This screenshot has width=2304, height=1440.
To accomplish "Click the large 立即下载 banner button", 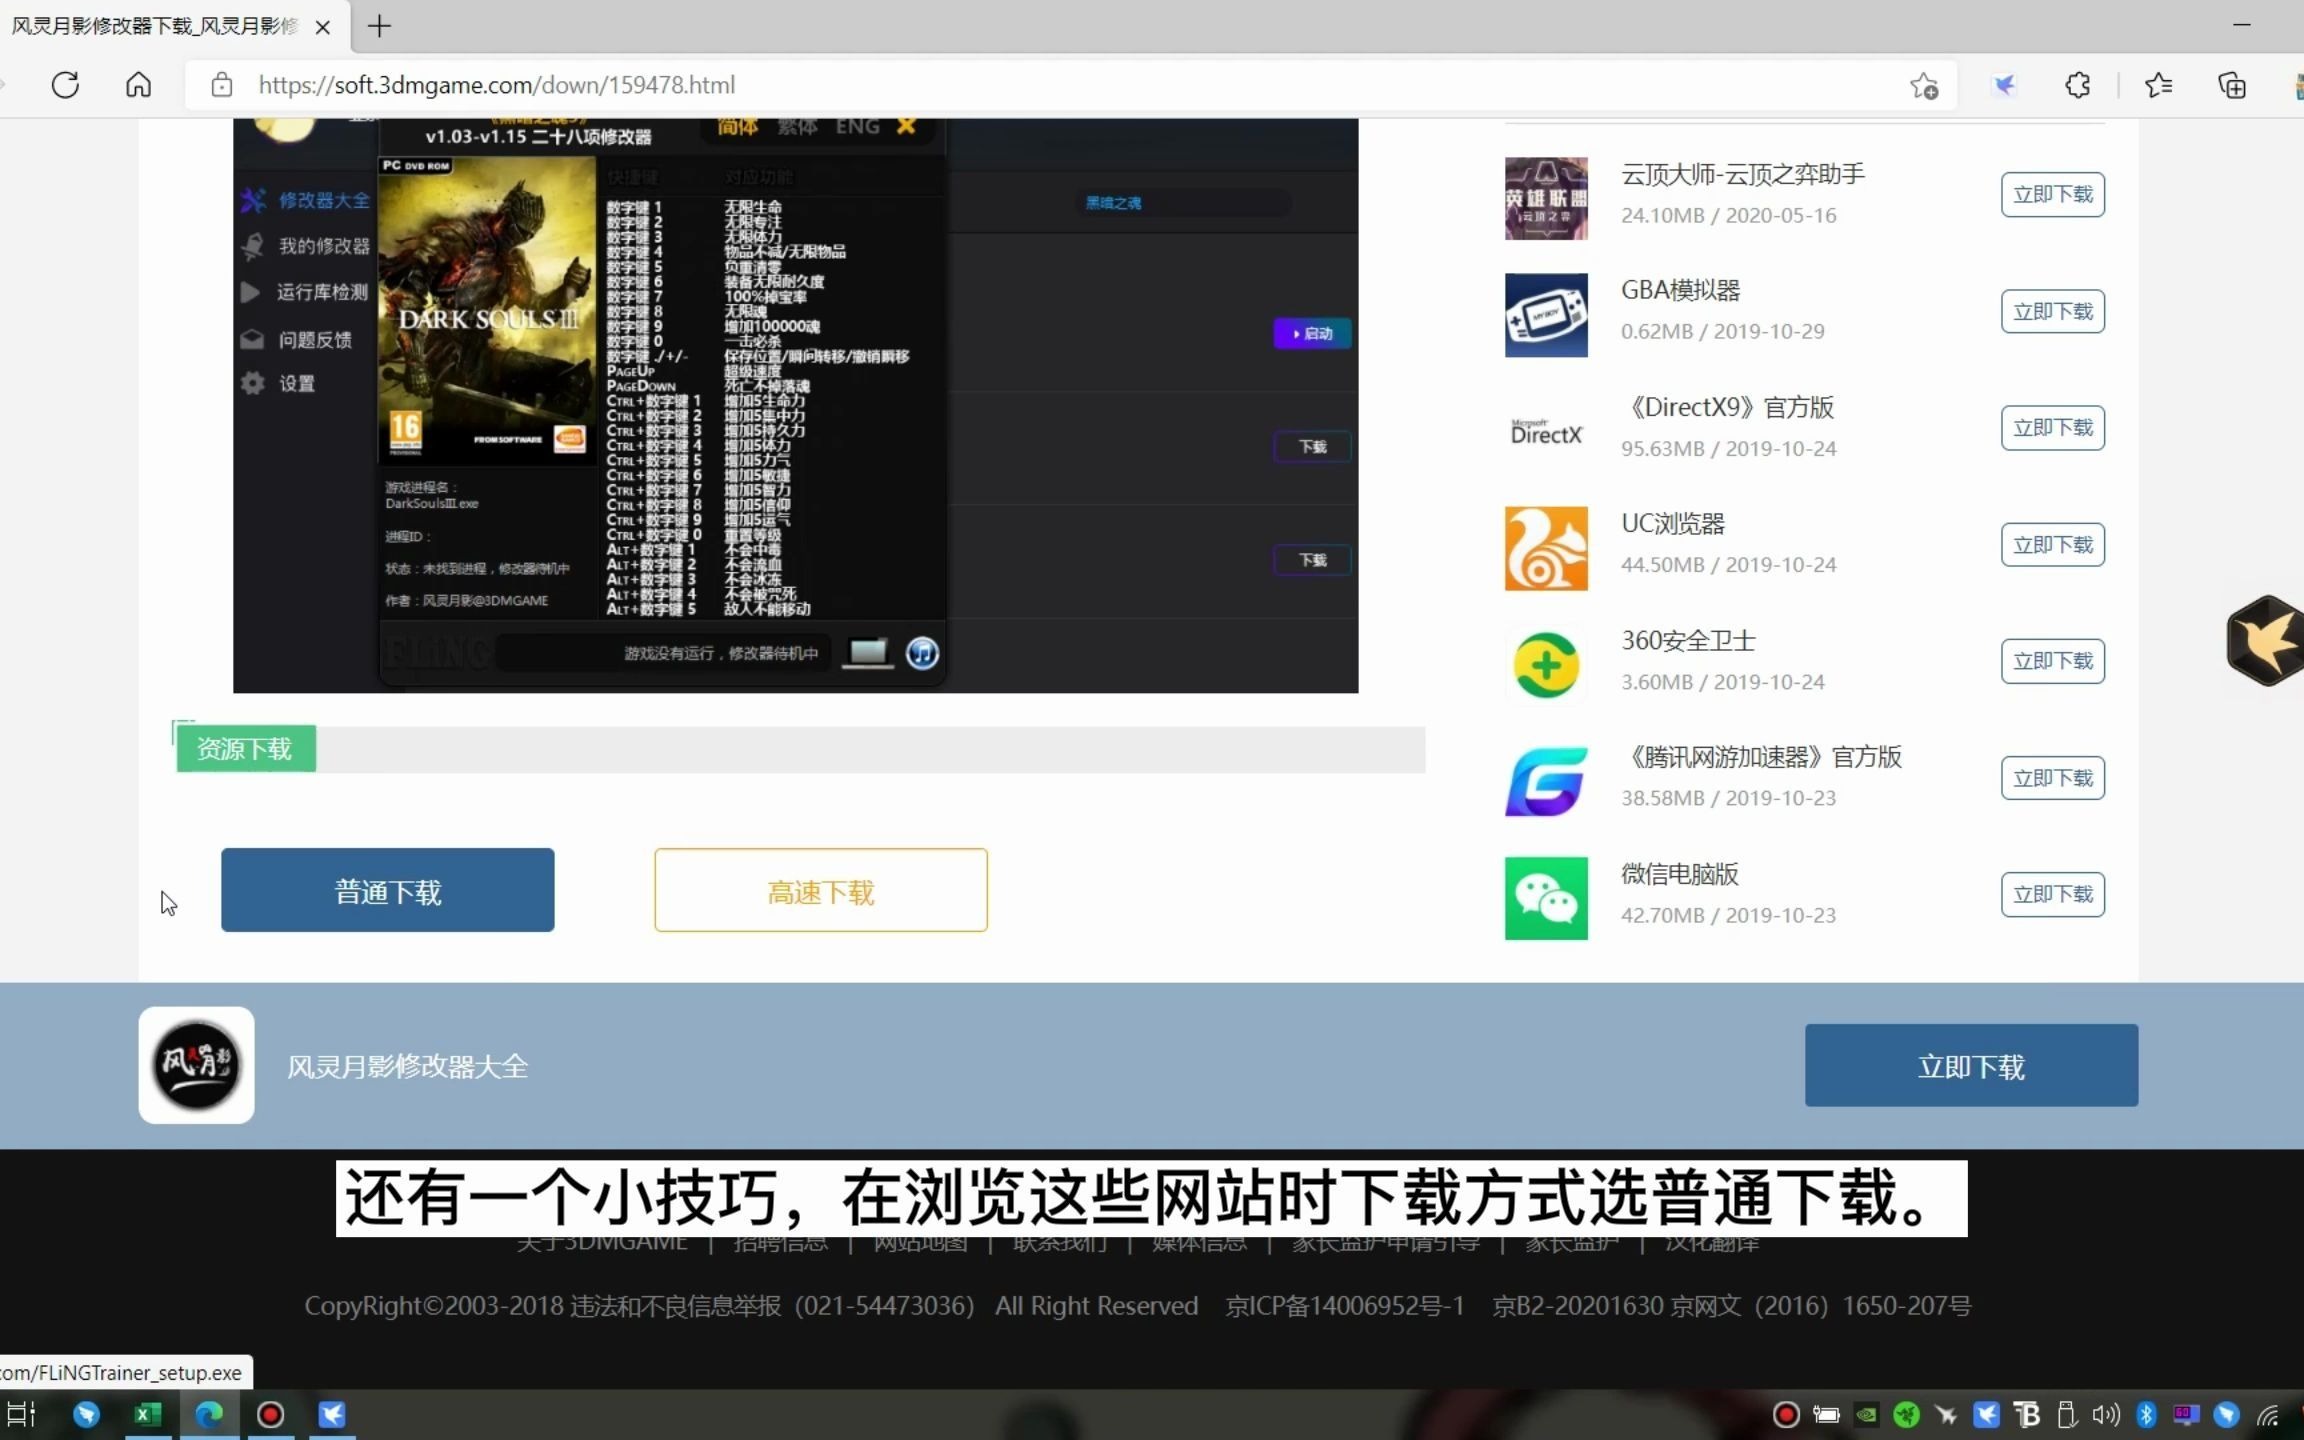I will click(1971, 1065).
